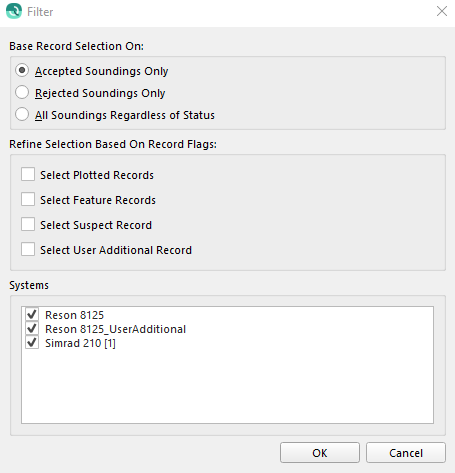Untick the Reson 8125_UserAdditional checkbox
The height and width of the screenshot is (473, 455).
point(32,328)
